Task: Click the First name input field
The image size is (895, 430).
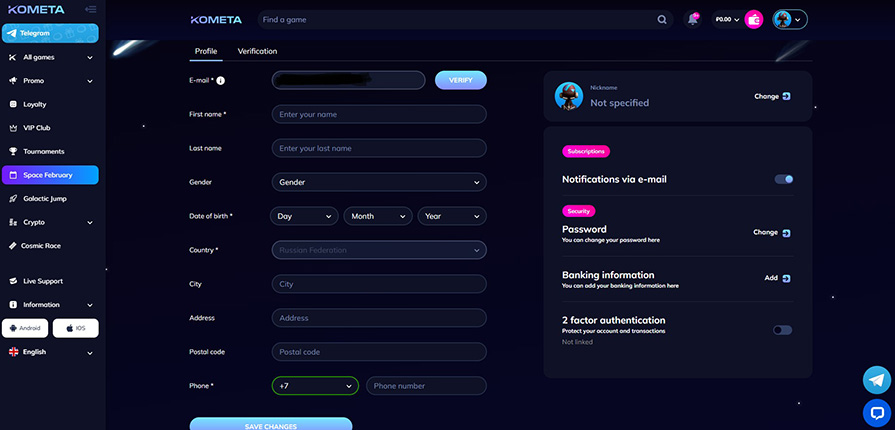Action: [x=379, y=114]
